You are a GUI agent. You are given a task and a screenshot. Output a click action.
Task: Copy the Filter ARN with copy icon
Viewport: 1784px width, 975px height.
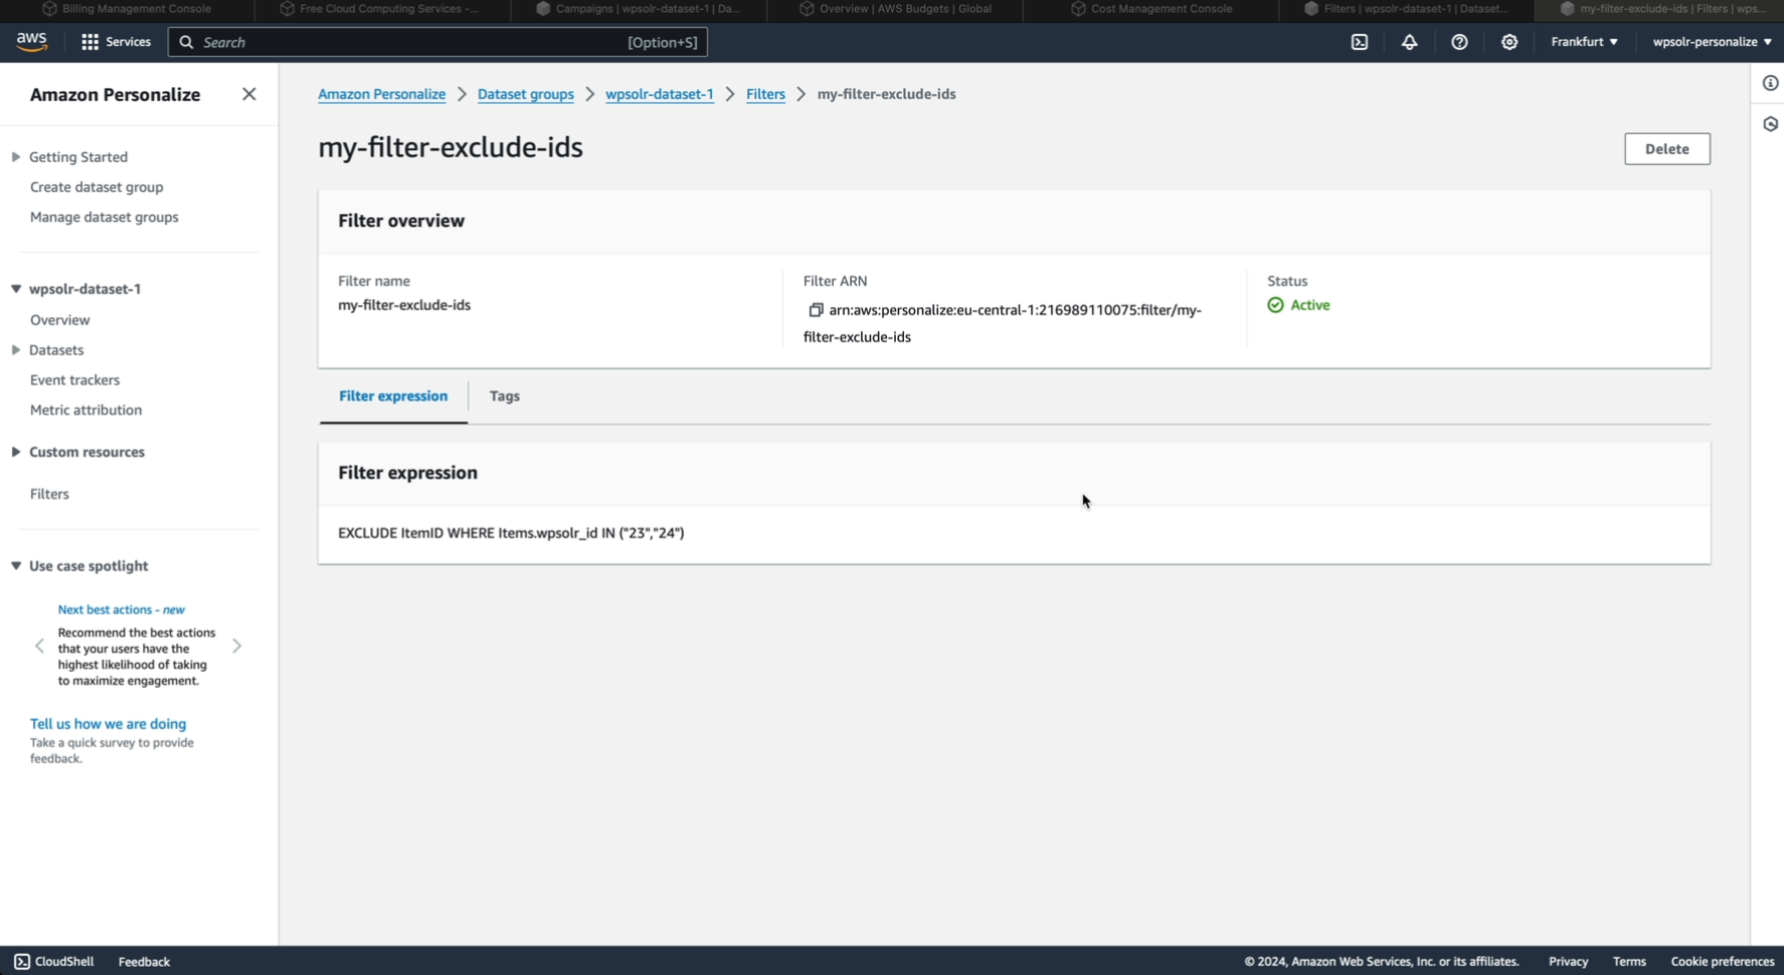pyautogui.click(x=816, y=310)
